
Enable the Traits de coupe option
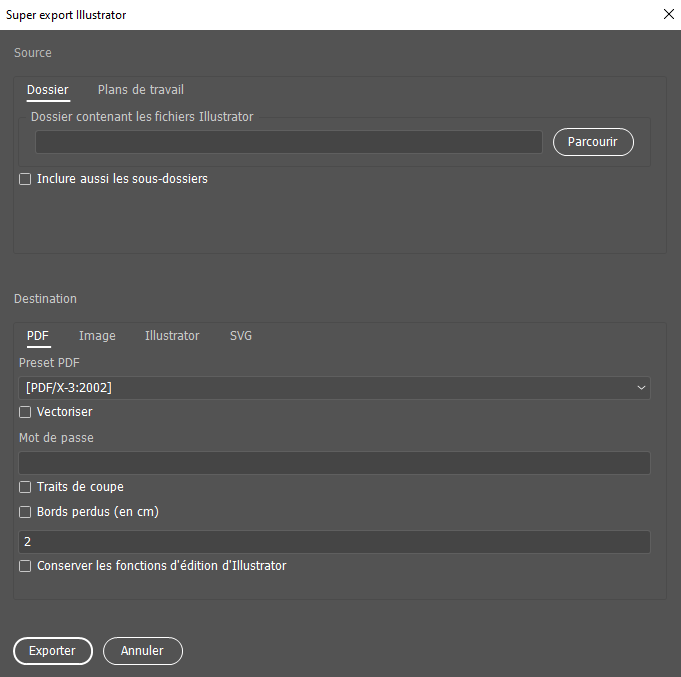coord(25,487)
